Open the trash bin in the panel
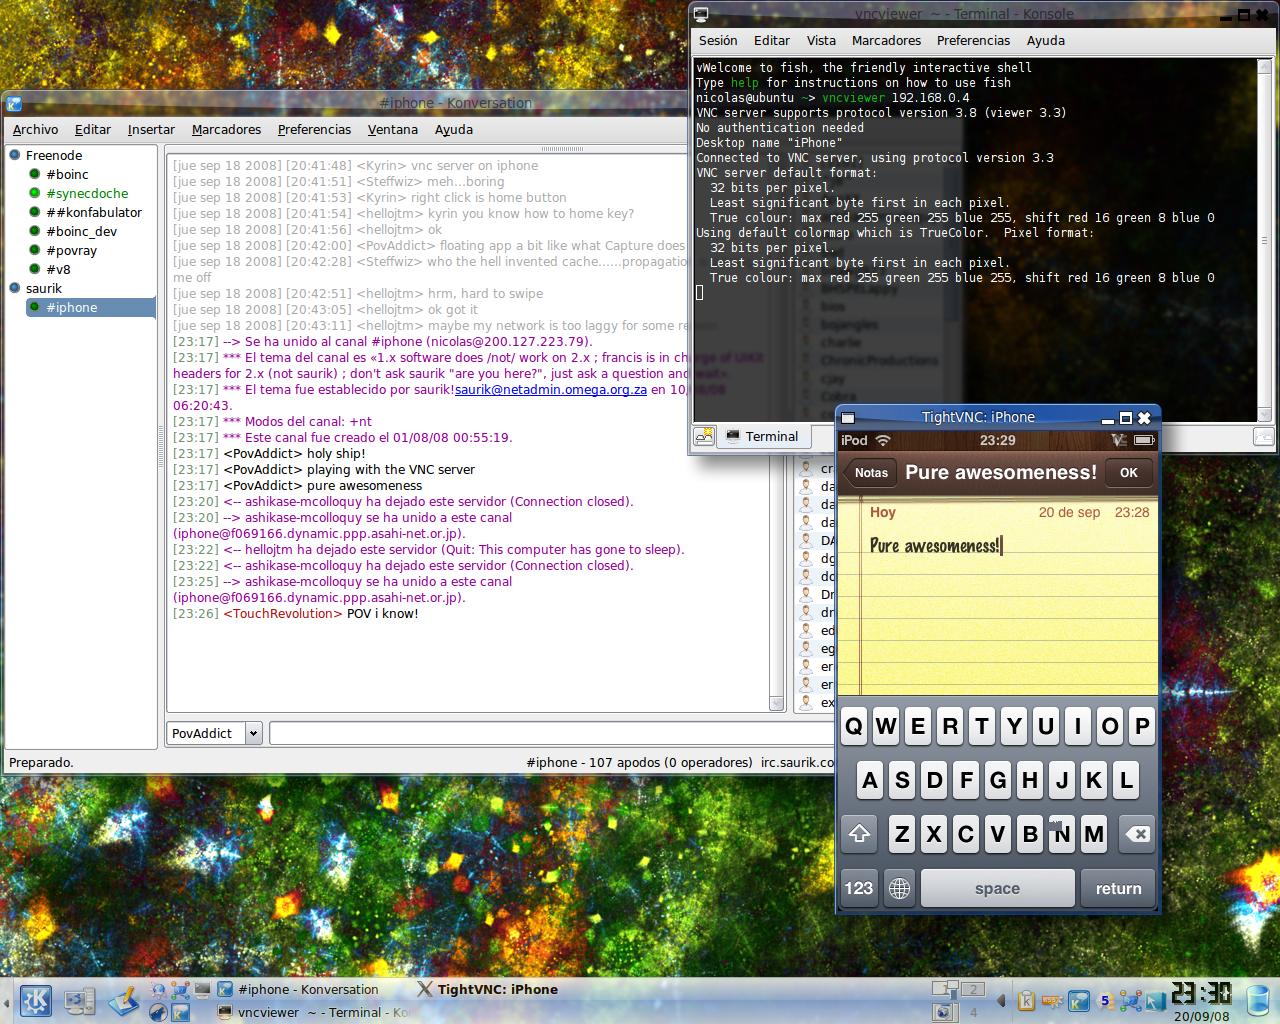The image size is (1280, 1024). 1258,1000
